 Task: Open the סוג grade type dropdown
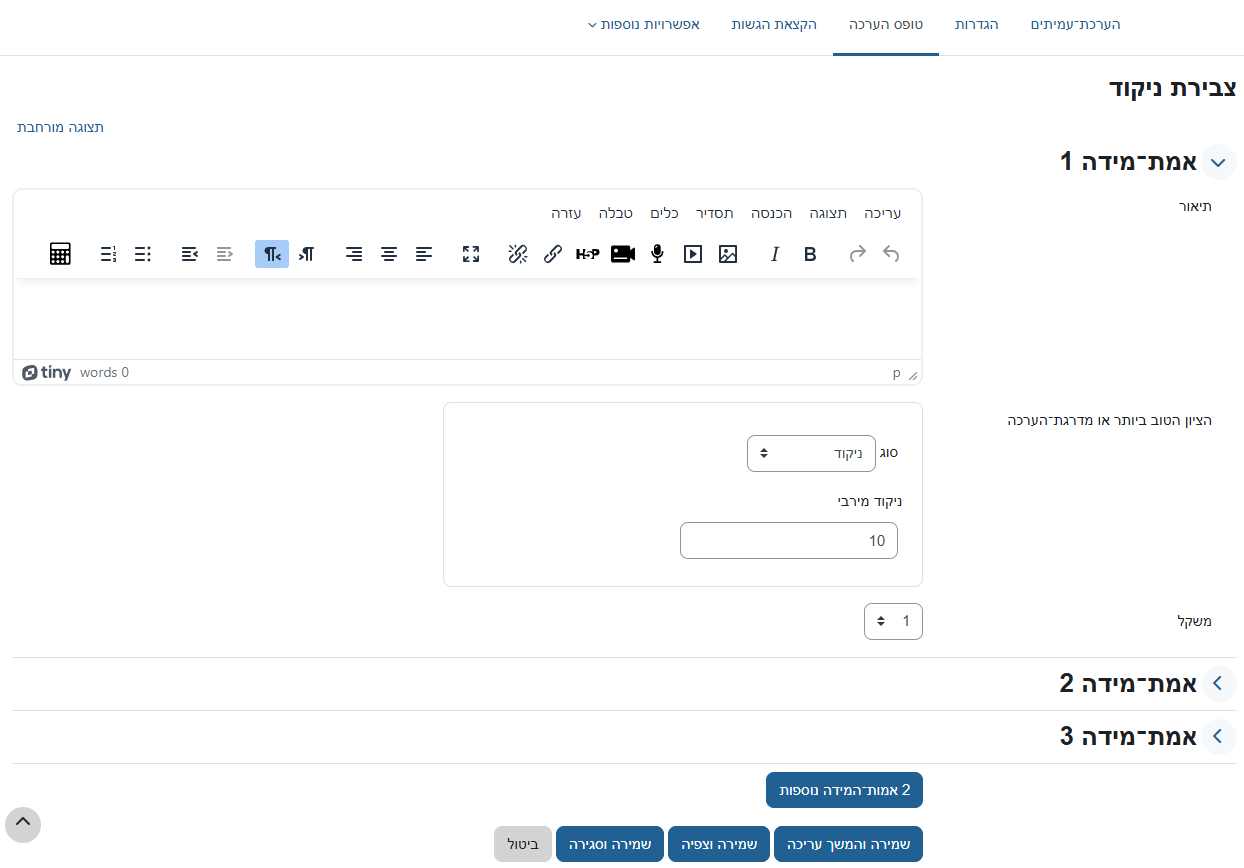tap(811, 453)
